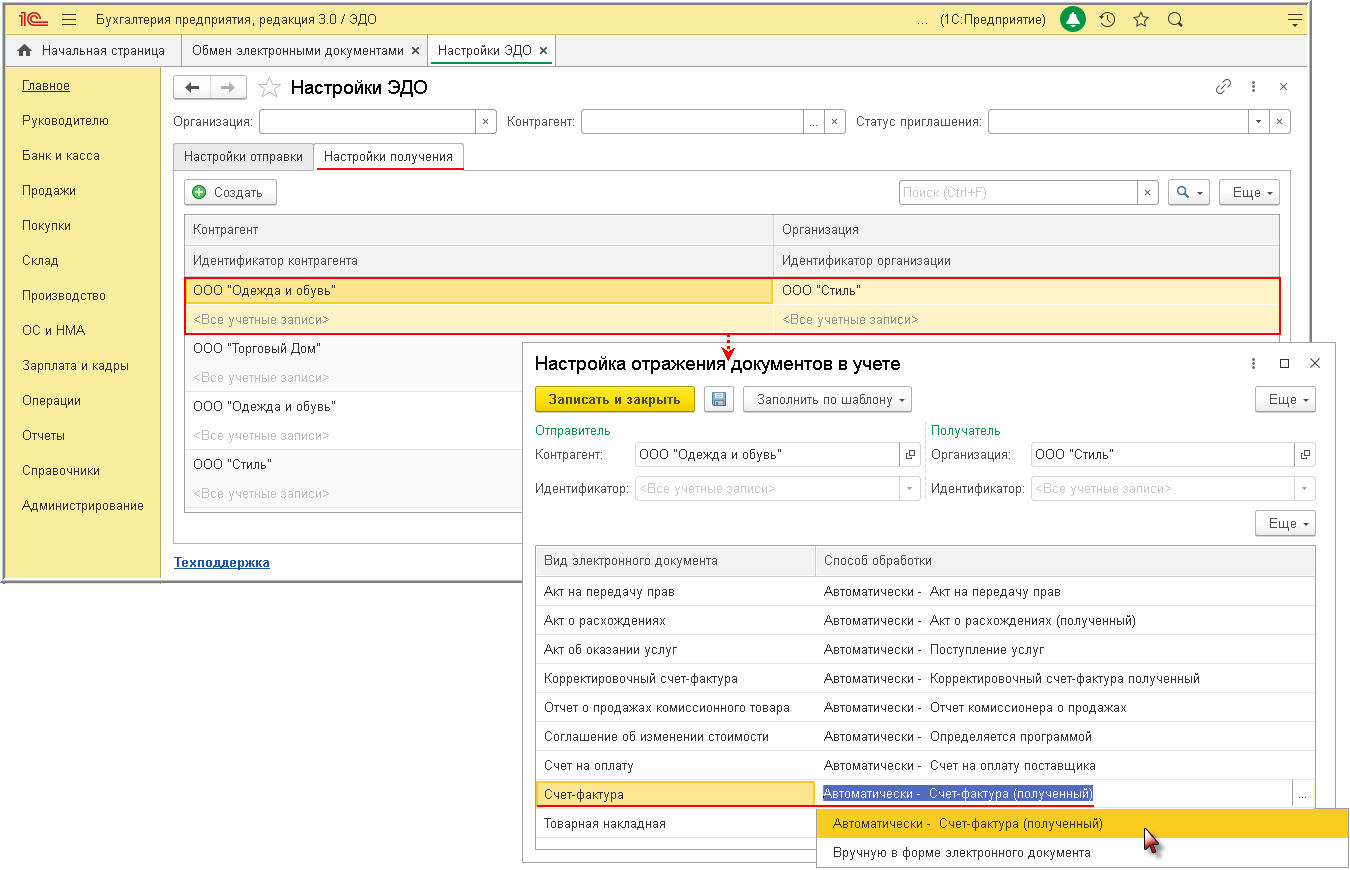The image size is (1350, 870).
Task: Open favorites star in top bar
Action: pos(1141,19)
